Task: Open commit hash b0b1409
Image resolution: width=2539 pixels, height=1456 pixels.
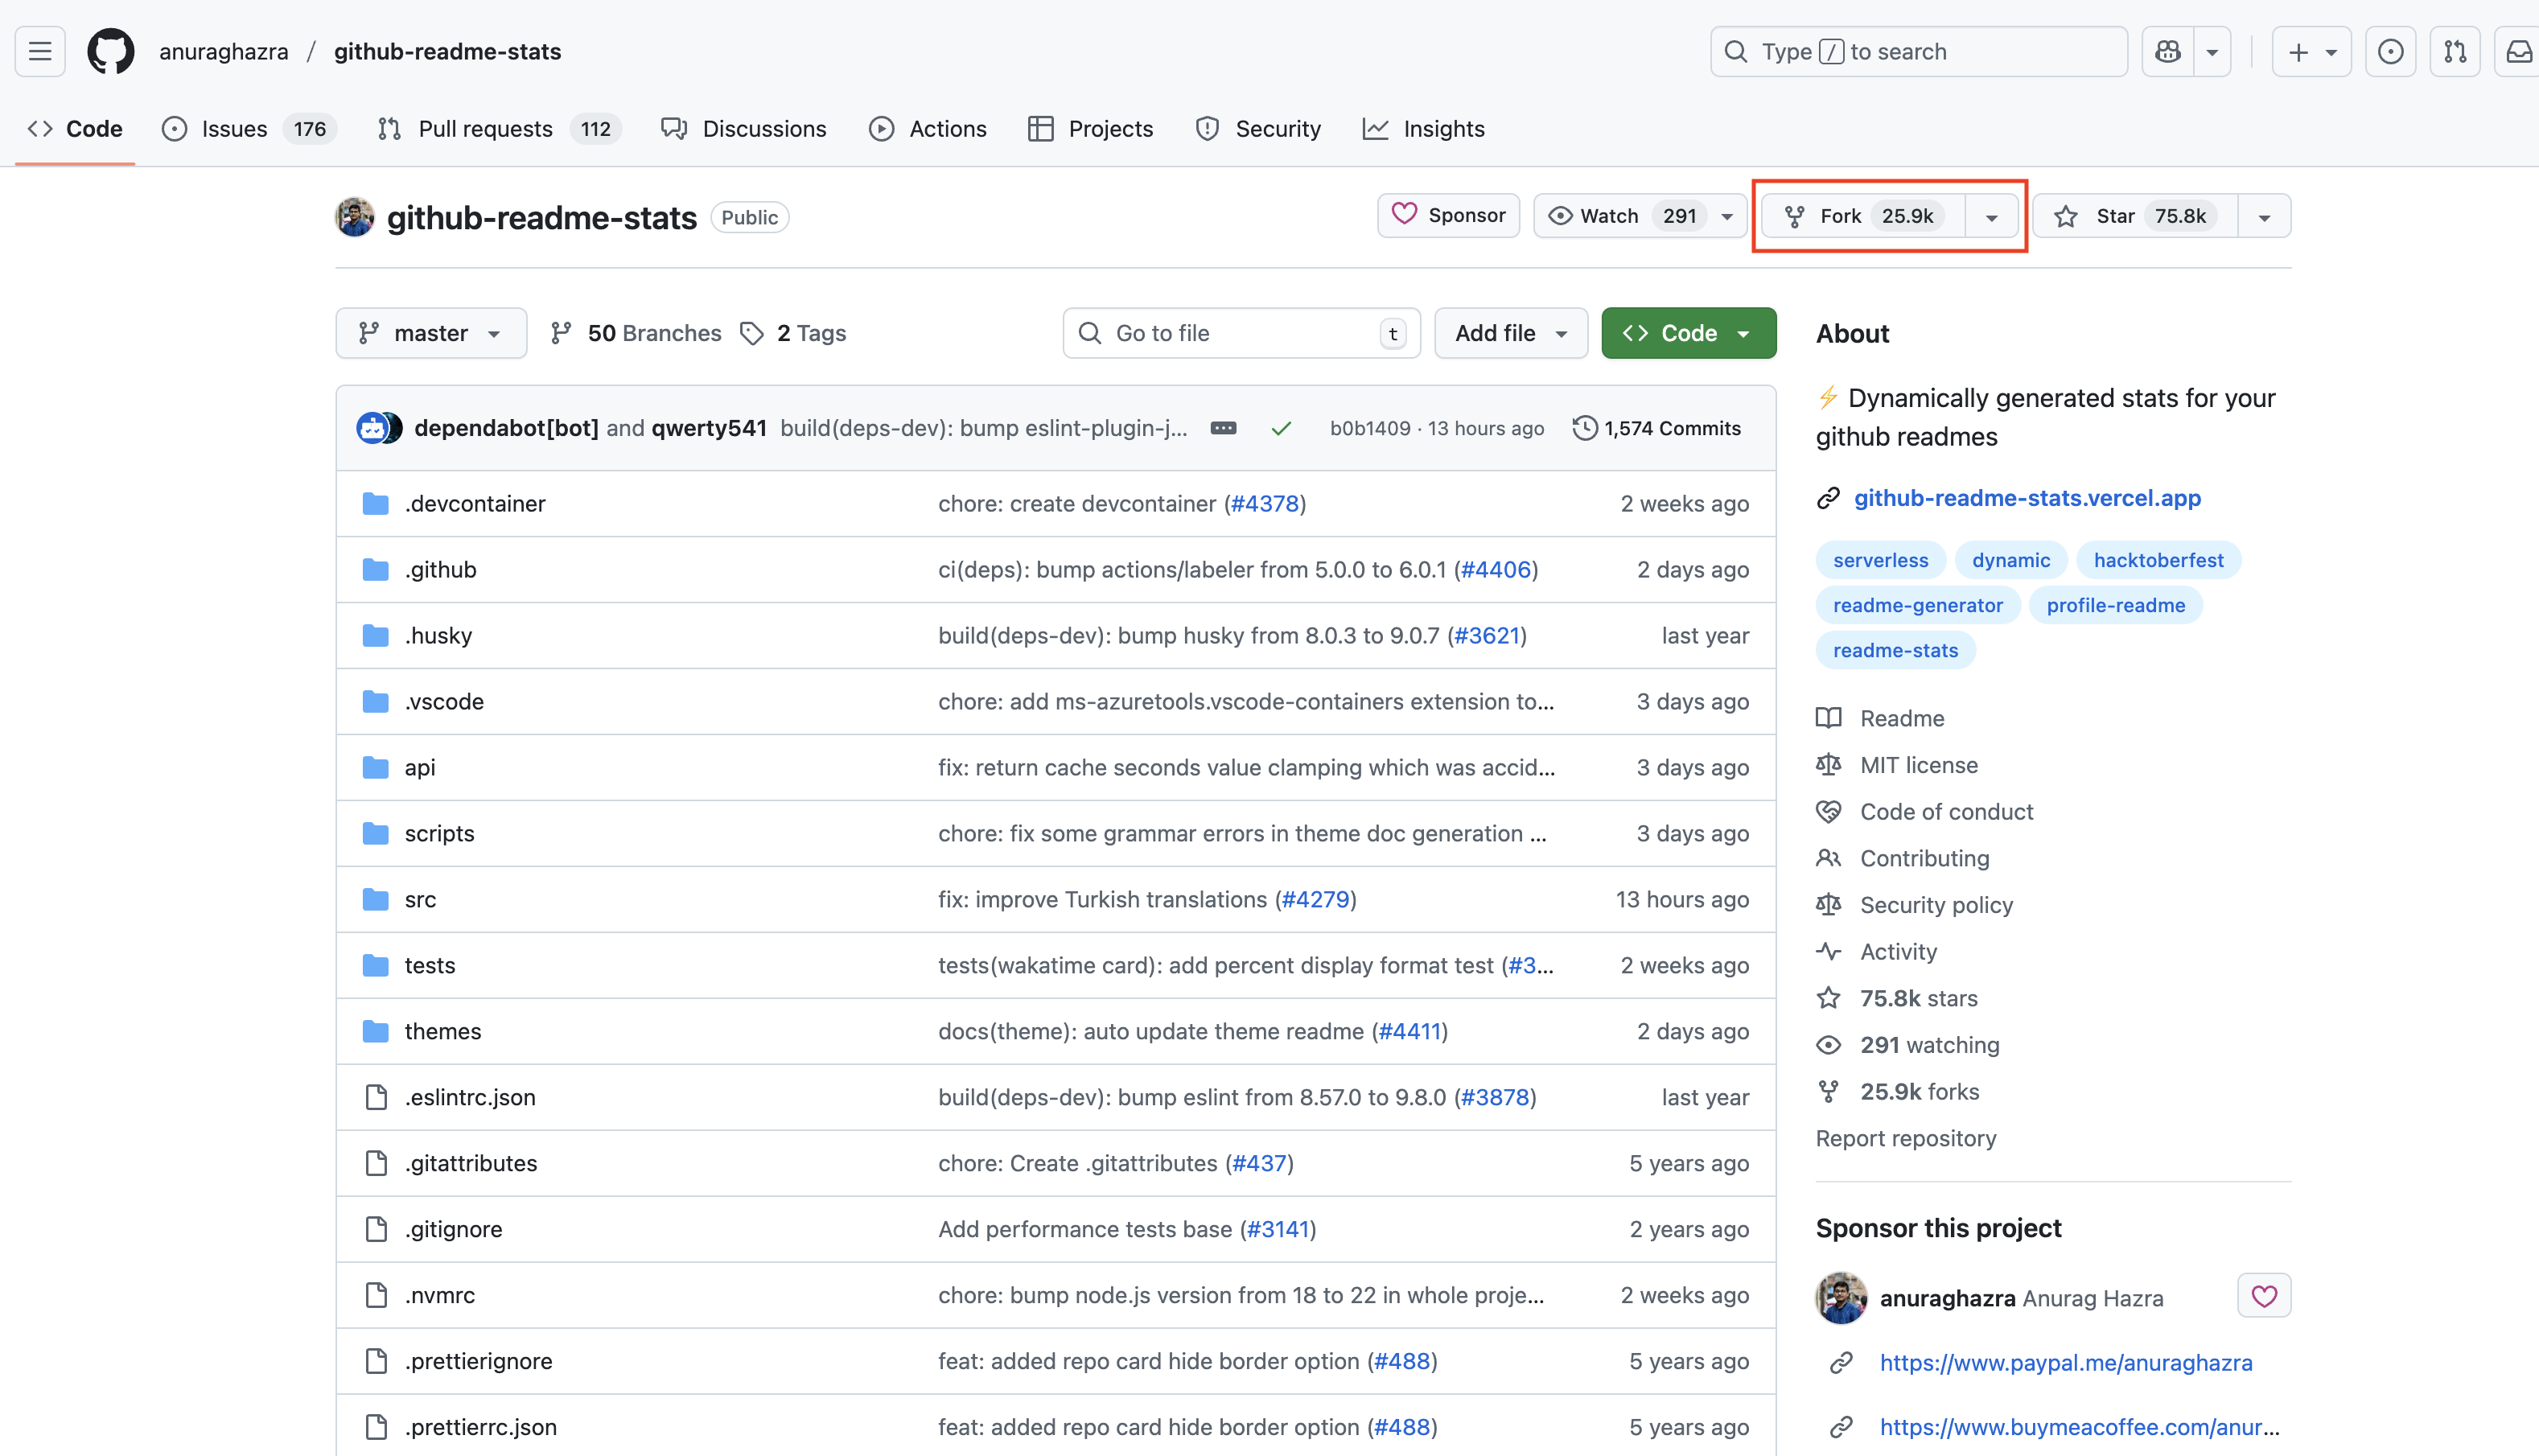Action: point(1370,428)
